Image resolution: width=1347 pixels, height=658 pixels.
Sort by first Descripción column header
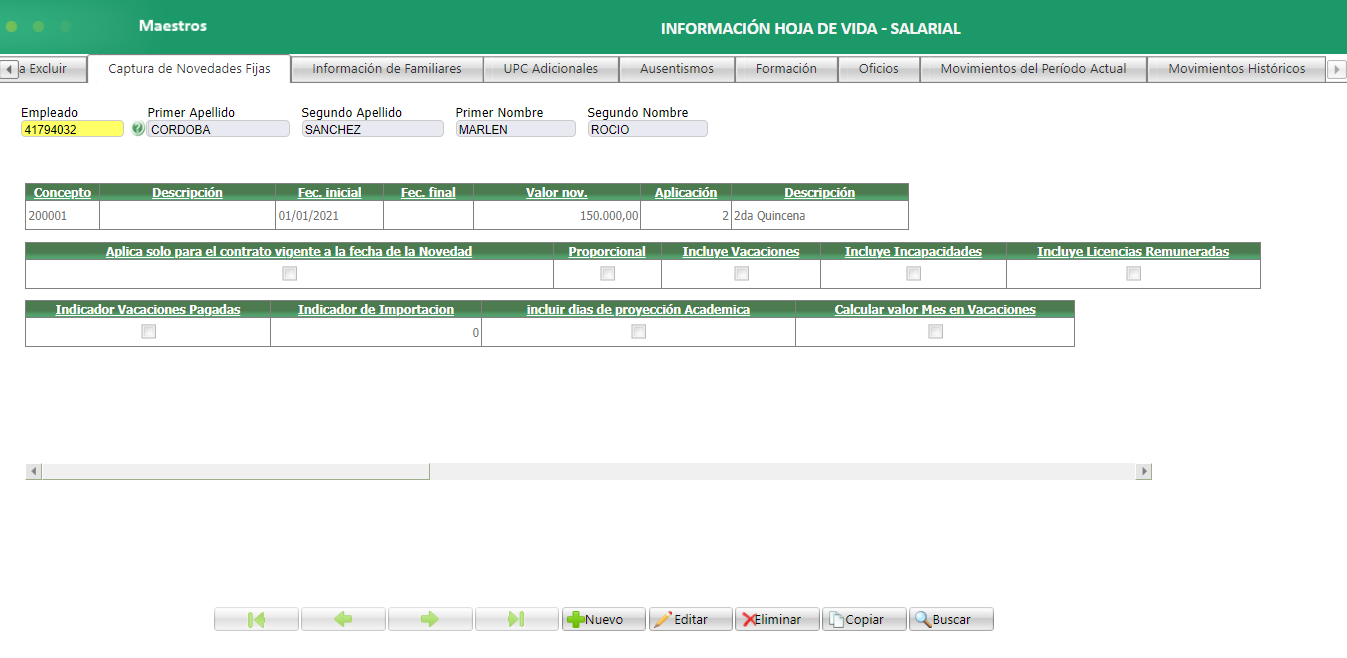click(187, 192)
